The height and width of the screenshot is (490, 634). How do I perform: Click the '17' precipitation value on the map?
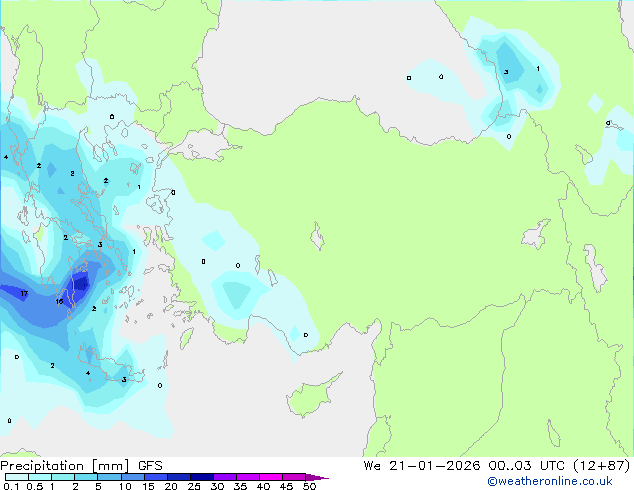[x=24, y=294]
